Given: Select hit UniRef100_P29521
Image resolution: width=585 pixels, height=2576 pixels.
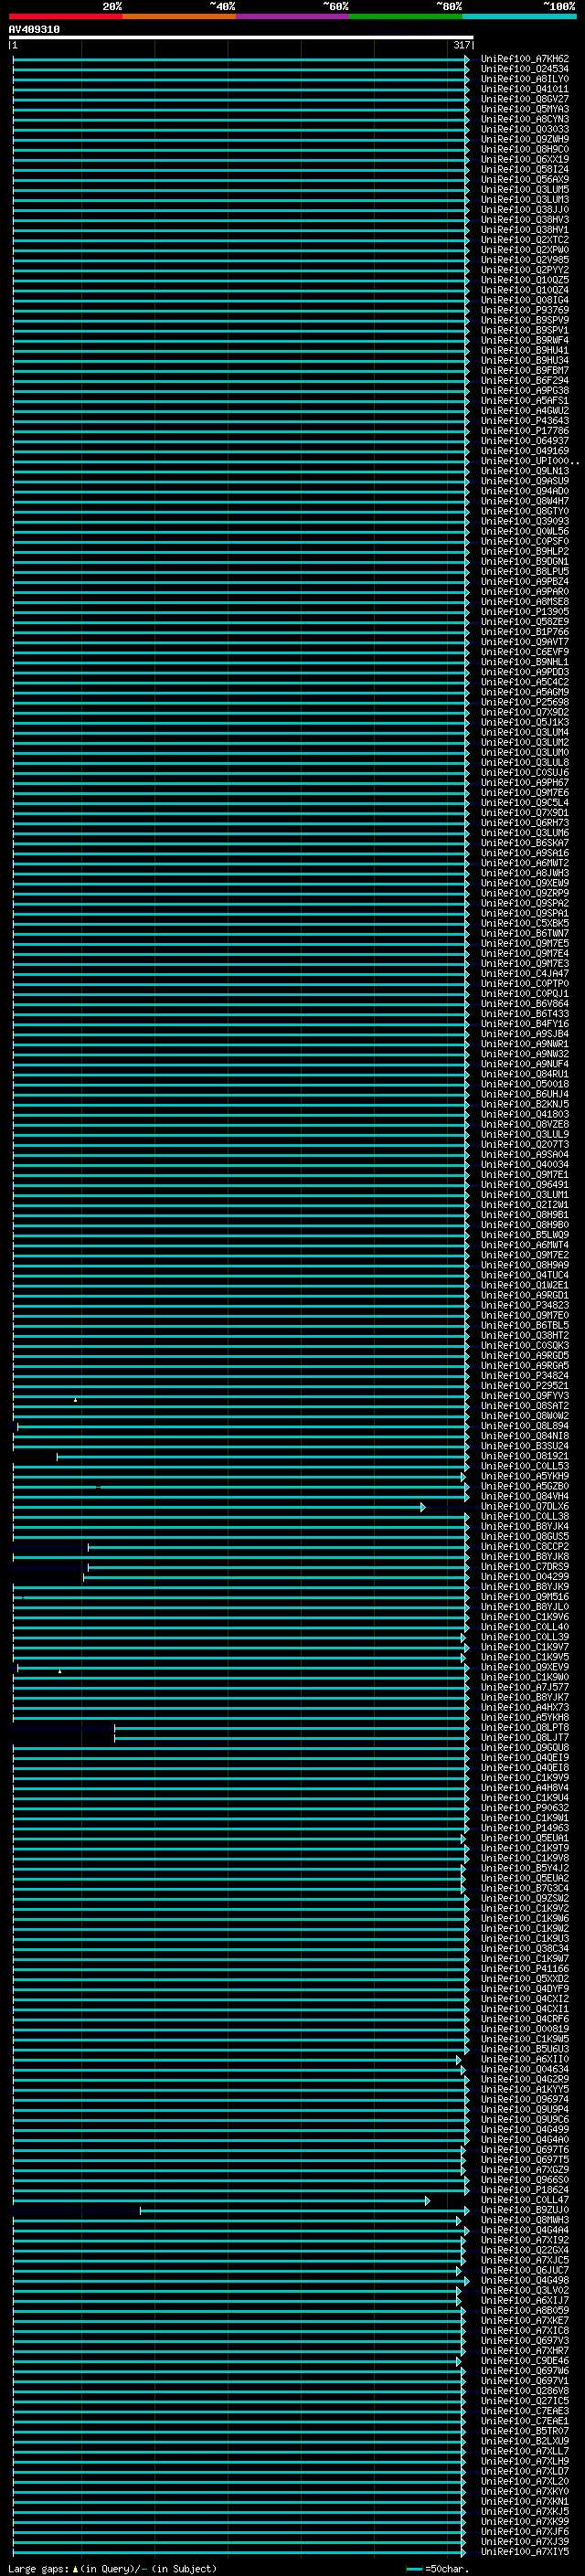Looking at the screenshot, I should [524, 1386].
